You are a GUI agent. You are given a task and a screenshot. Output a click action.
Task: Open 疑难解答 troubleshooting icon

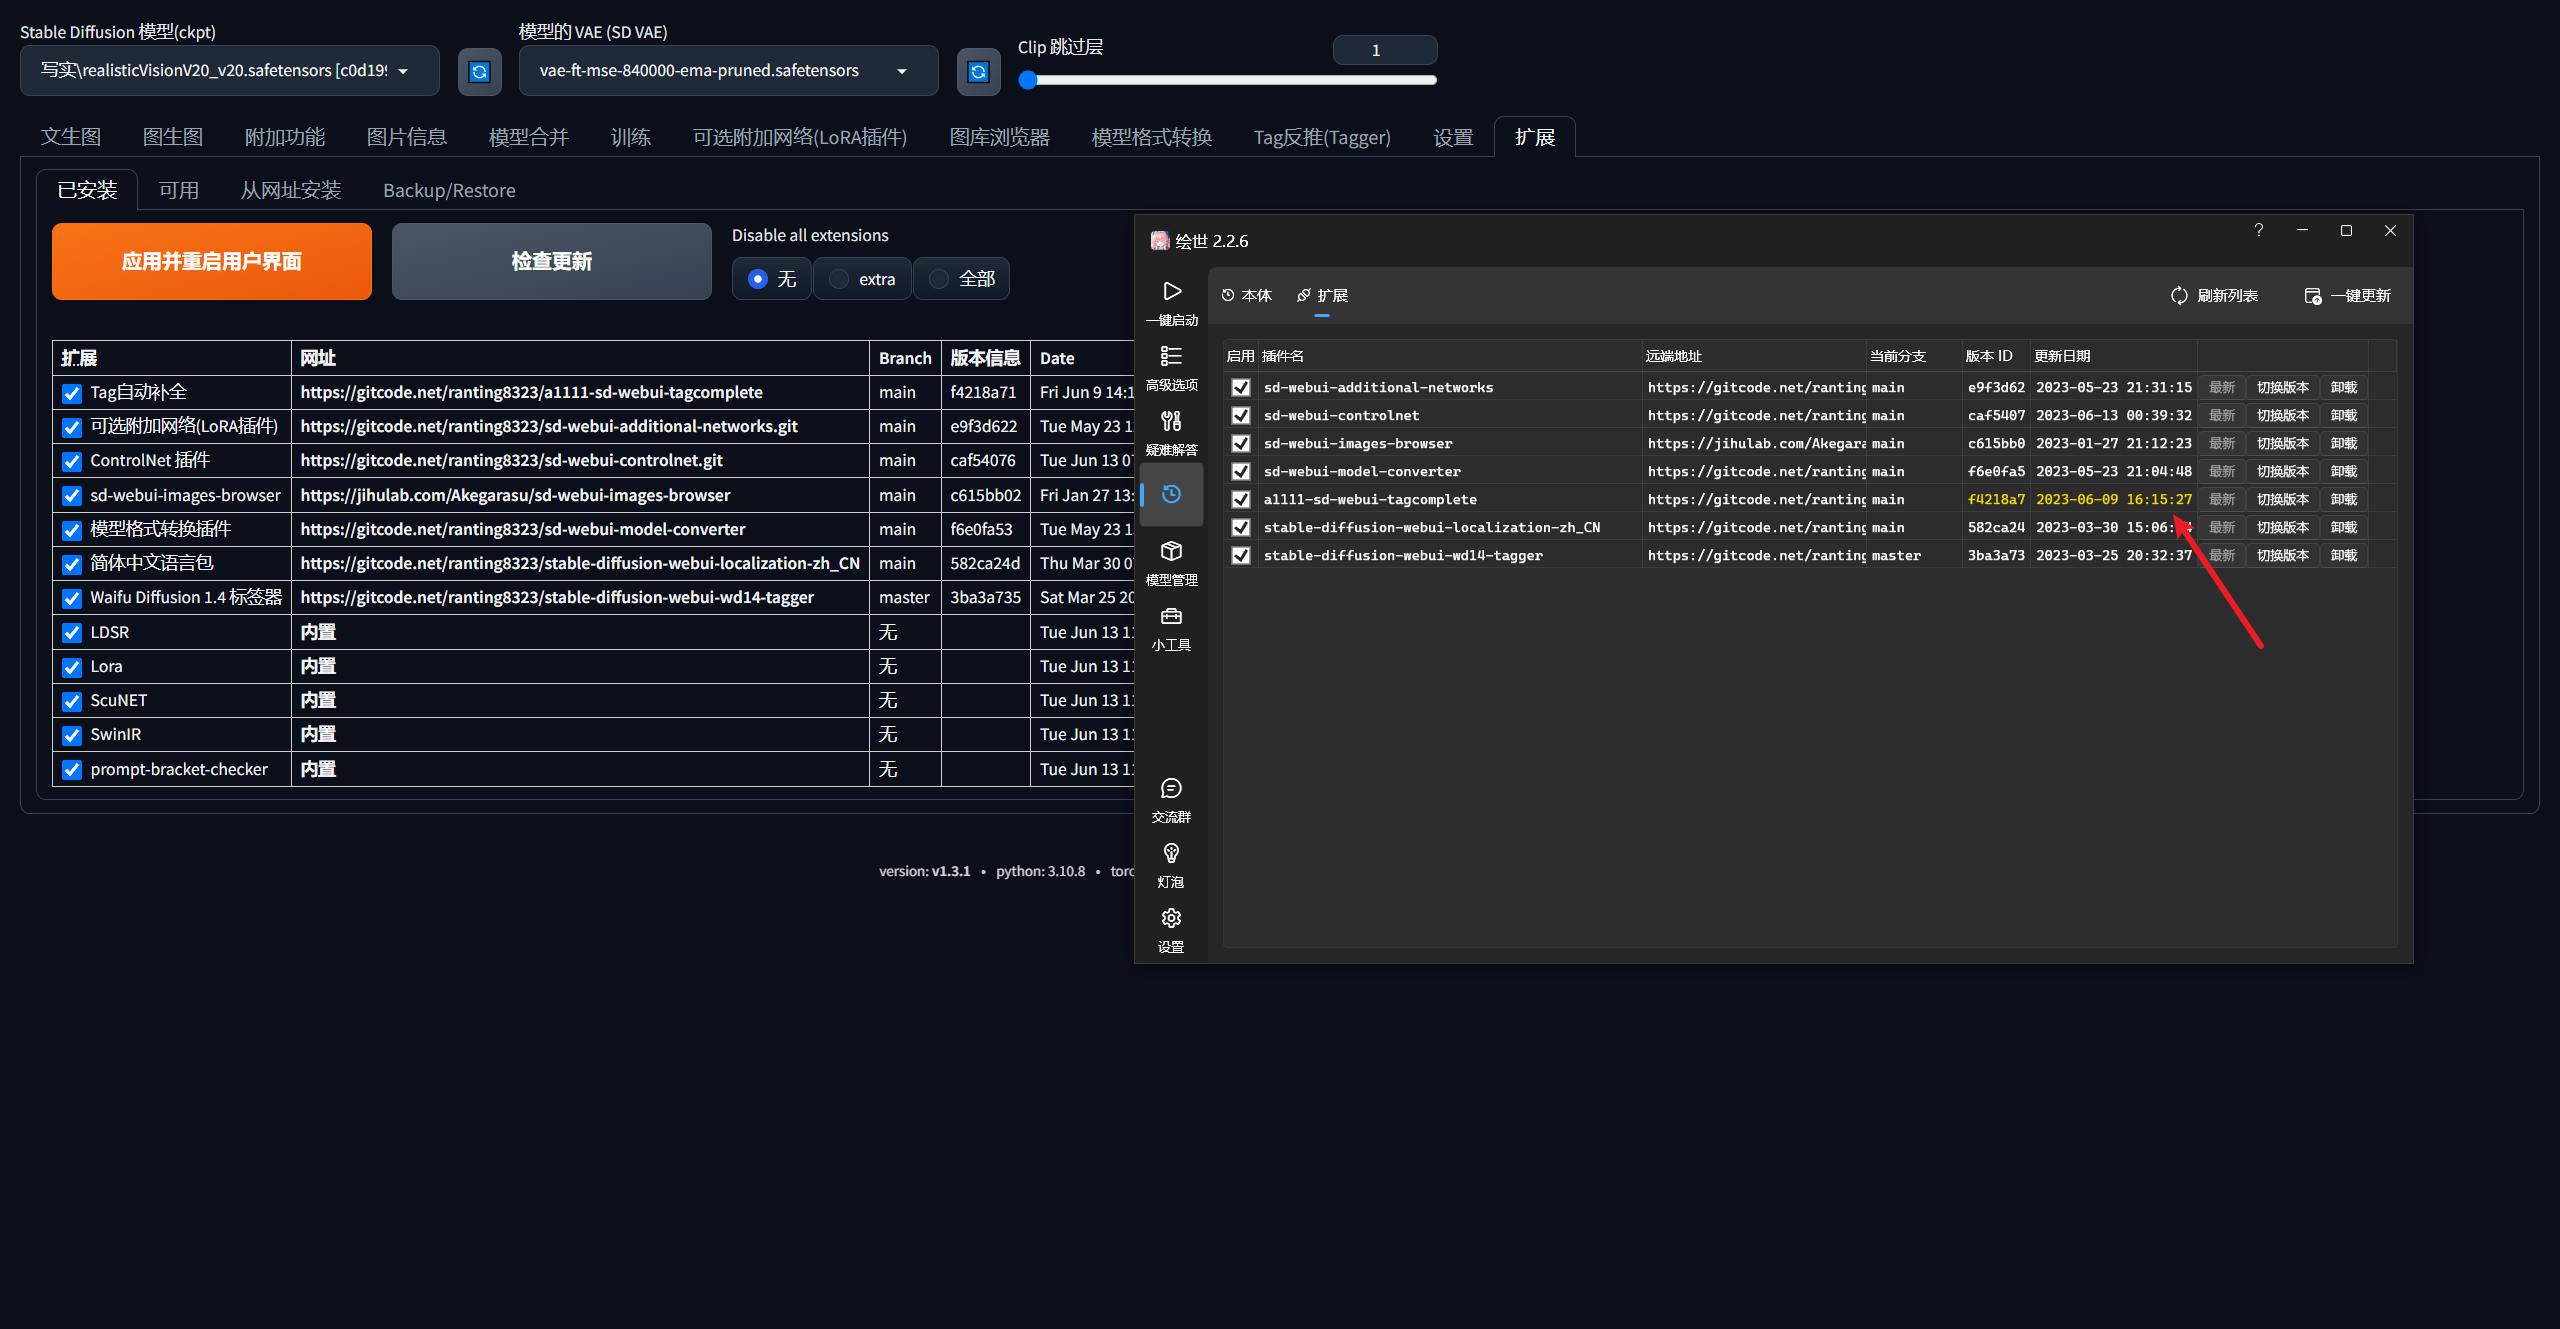pos(1171,422)
